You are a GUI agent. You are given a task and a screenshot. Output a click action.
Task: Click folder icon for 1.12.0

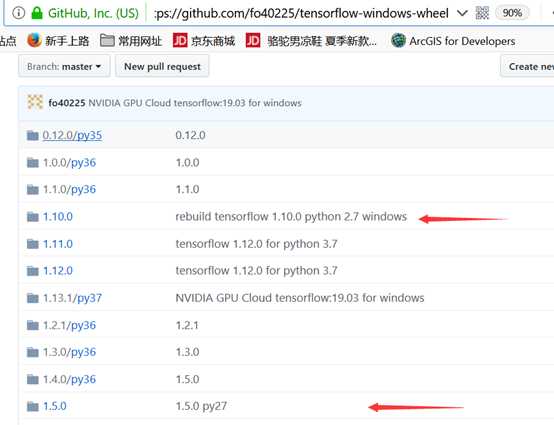coord(33,271)
